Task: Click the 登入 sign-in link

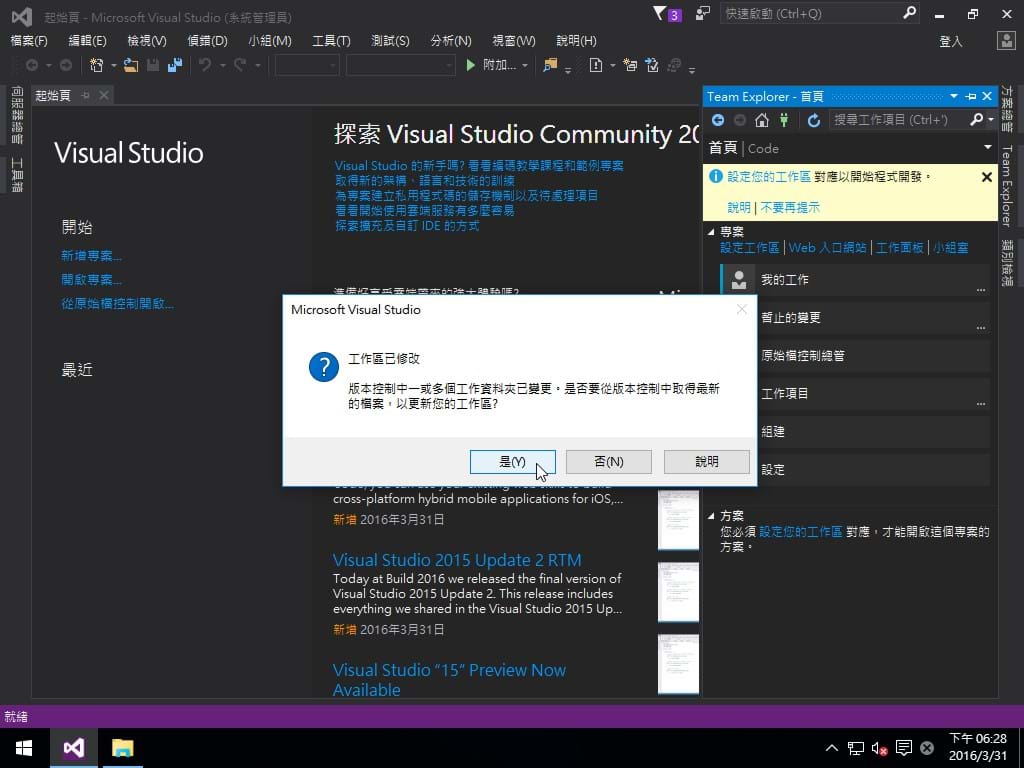Action: (951, 41)
